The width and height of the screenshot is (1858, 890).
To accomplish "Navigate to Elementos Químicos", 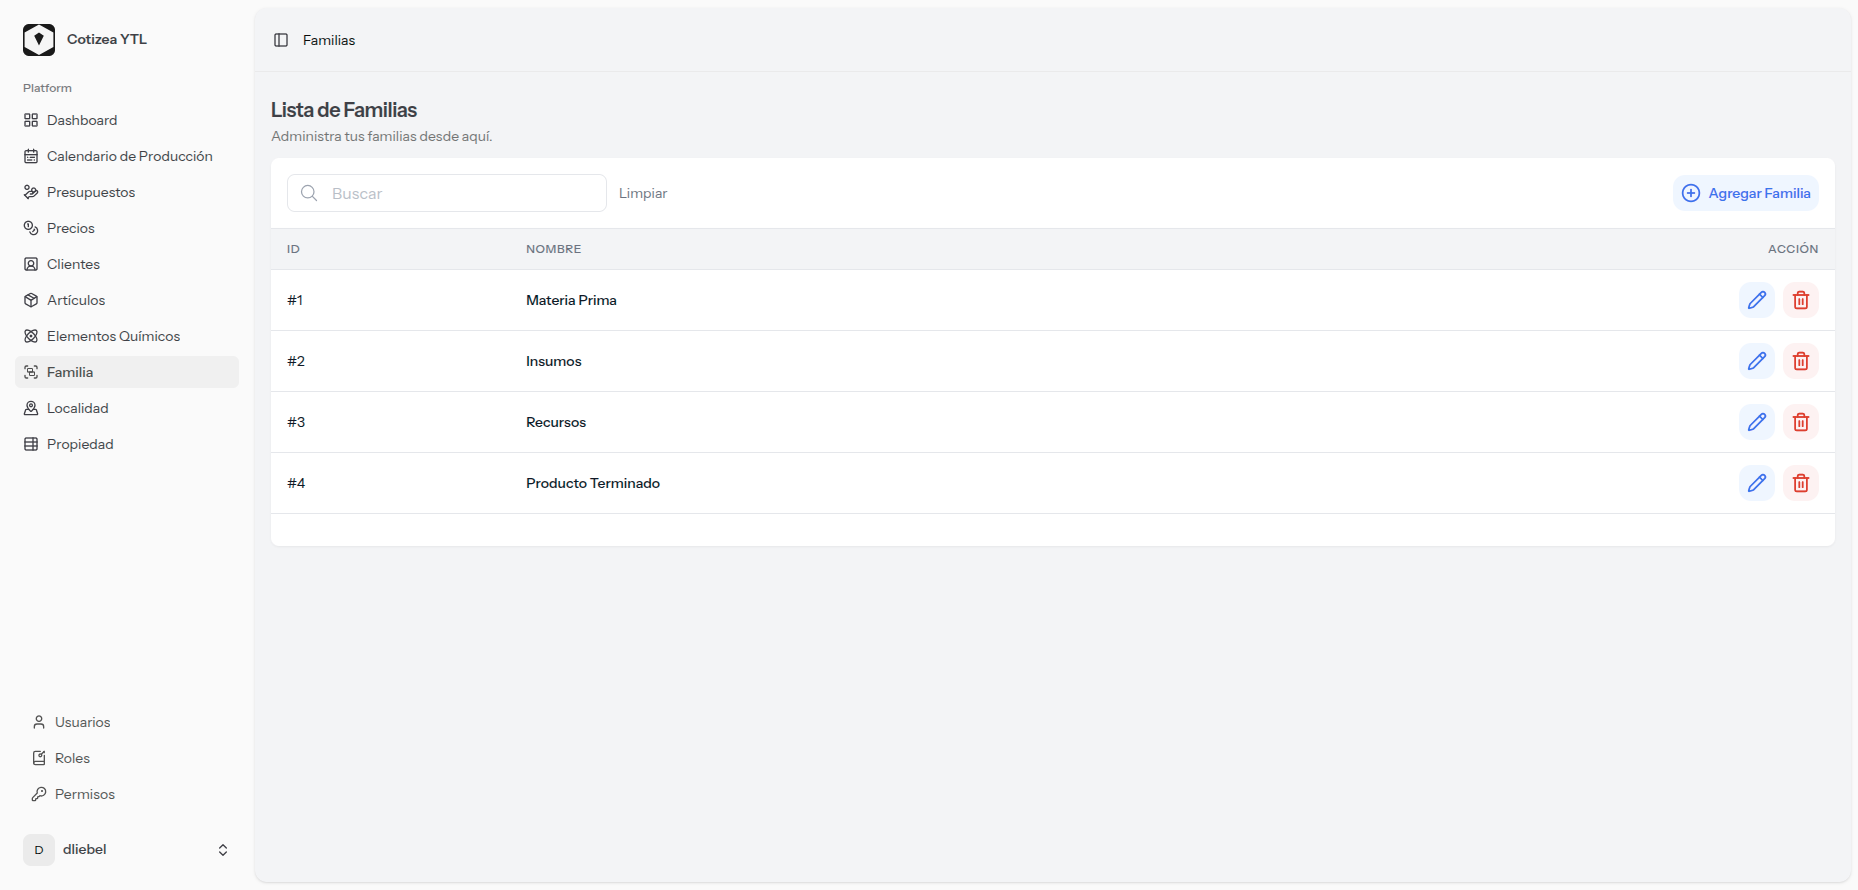I will [113, 336].
